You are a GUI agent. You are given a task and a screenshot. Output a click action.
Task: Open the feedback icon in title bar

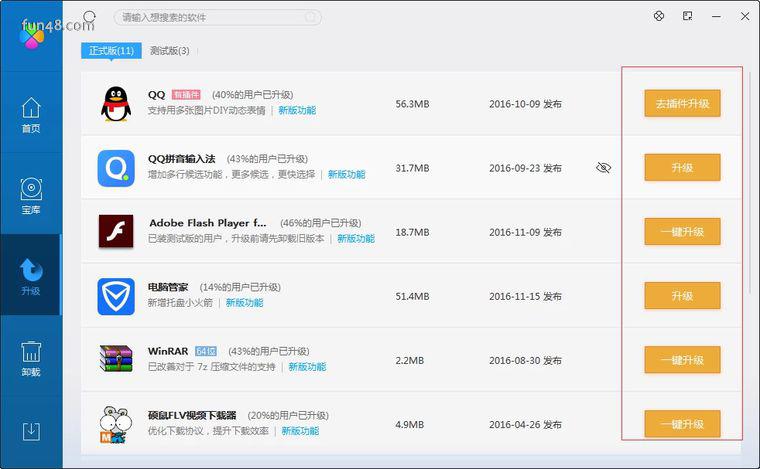[x=659, y=16]
